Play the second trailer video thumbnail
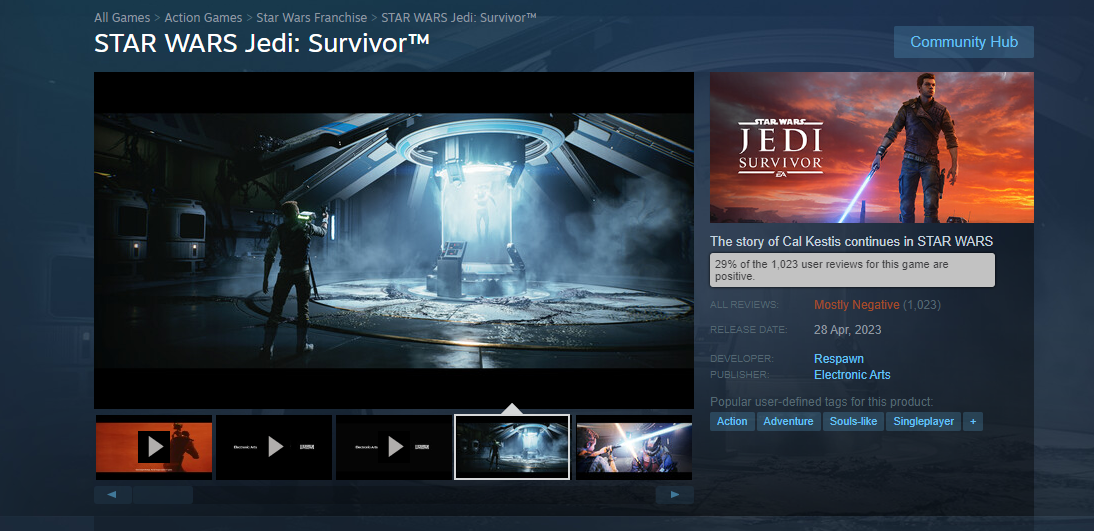Image resolution: width=1094 pixels, height=531 pixels. 274,447
